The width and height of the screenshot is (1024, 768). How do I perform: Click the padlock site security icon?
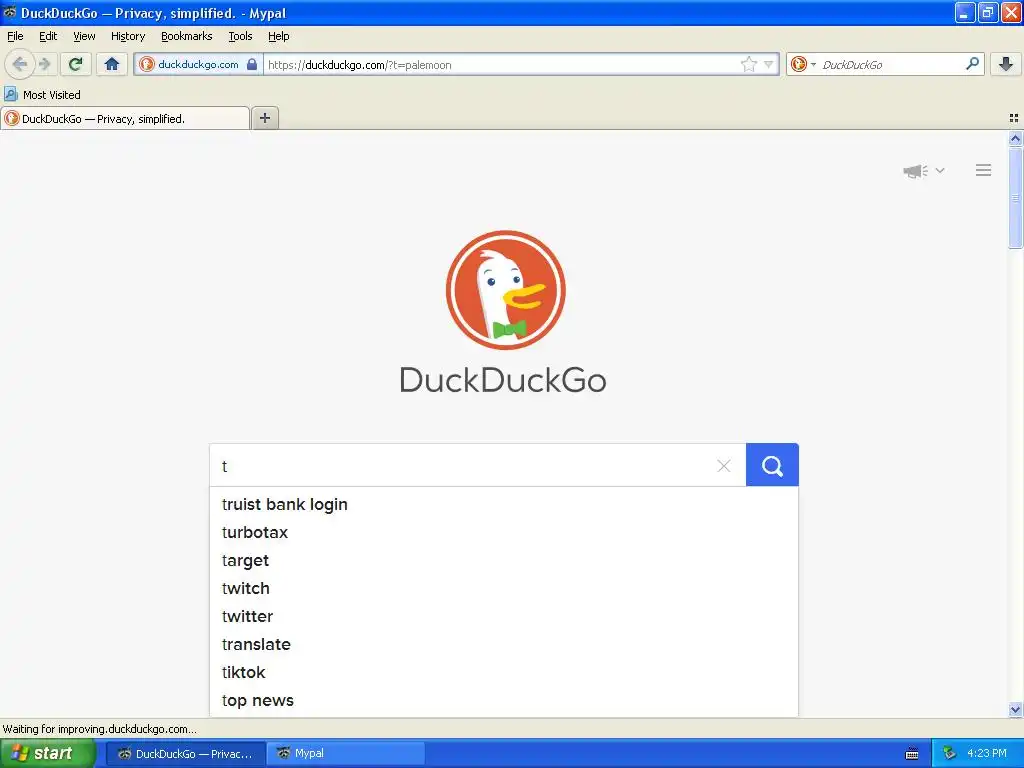tap(252, 64)
